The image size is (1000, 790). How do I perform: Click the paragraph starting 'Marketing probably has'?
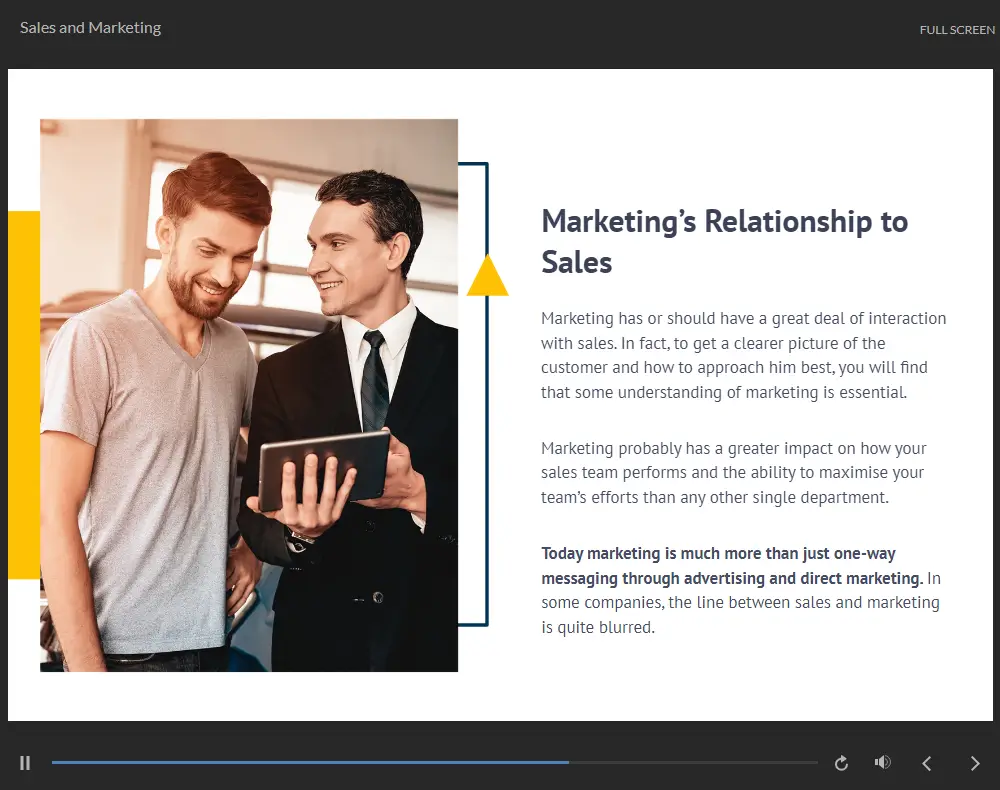tap(732, 472)
